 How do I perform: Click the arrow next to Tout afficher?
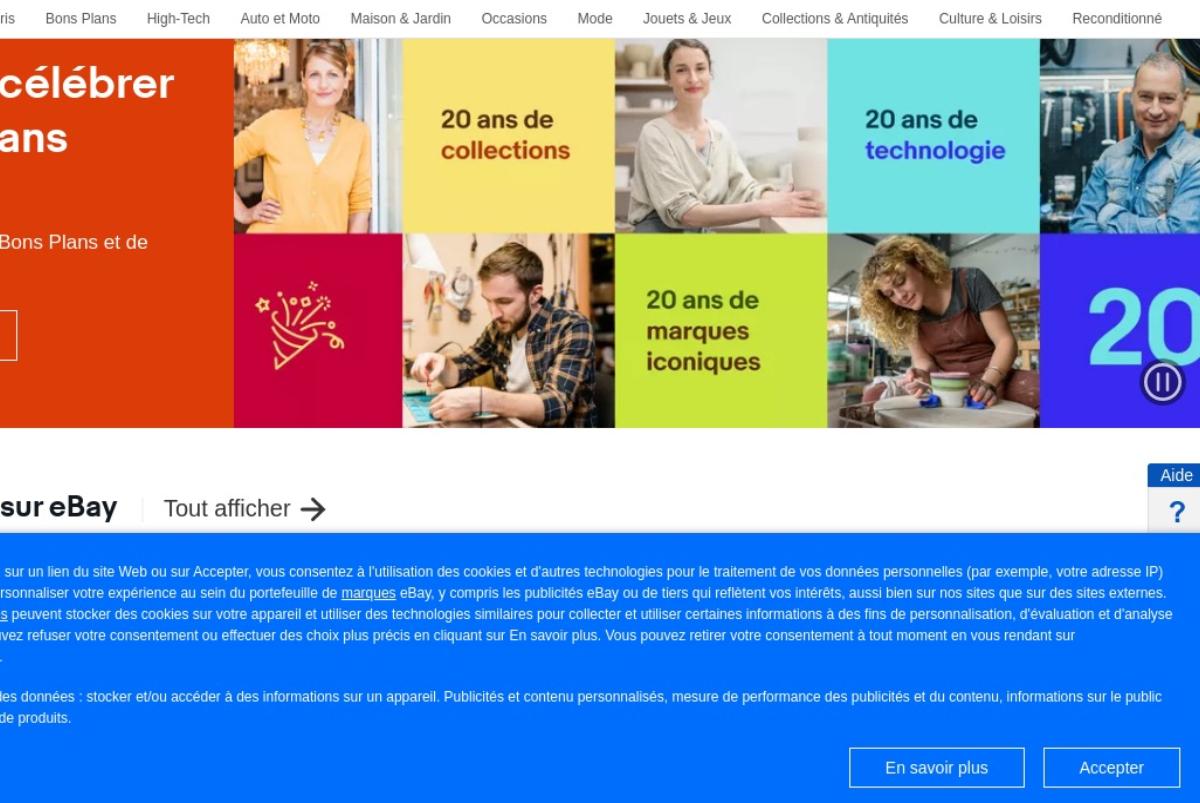(313, 509)
